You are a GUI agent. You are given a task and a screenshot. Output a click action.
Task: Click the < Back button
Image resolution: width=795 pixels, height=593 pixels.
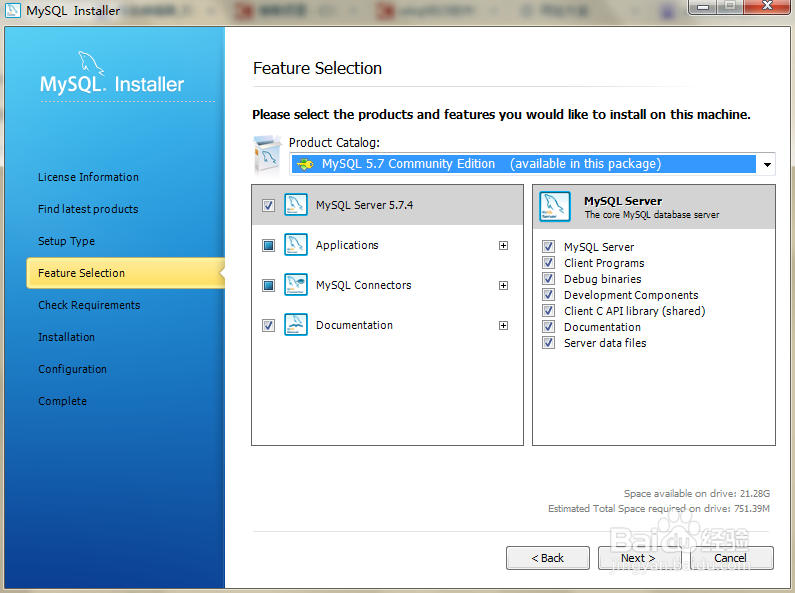coord(548,558)
